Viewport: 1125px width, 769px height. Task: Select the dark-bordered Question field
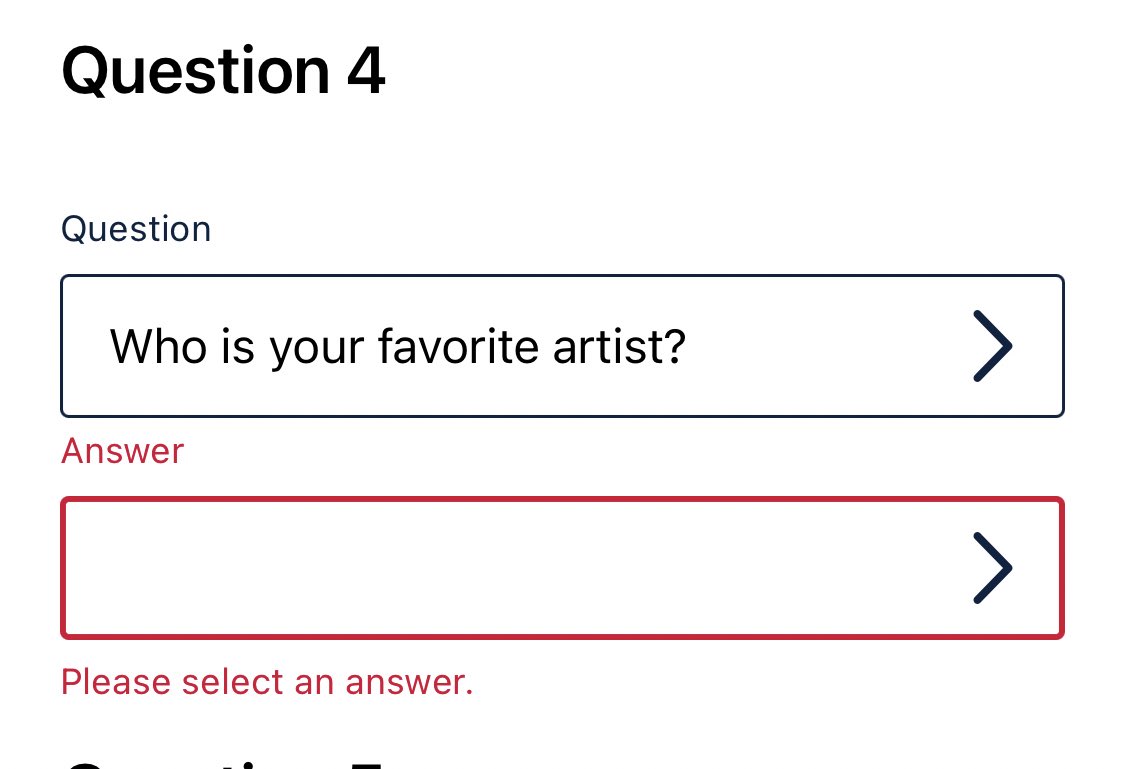pyautogui.click(x=562, y=346)
